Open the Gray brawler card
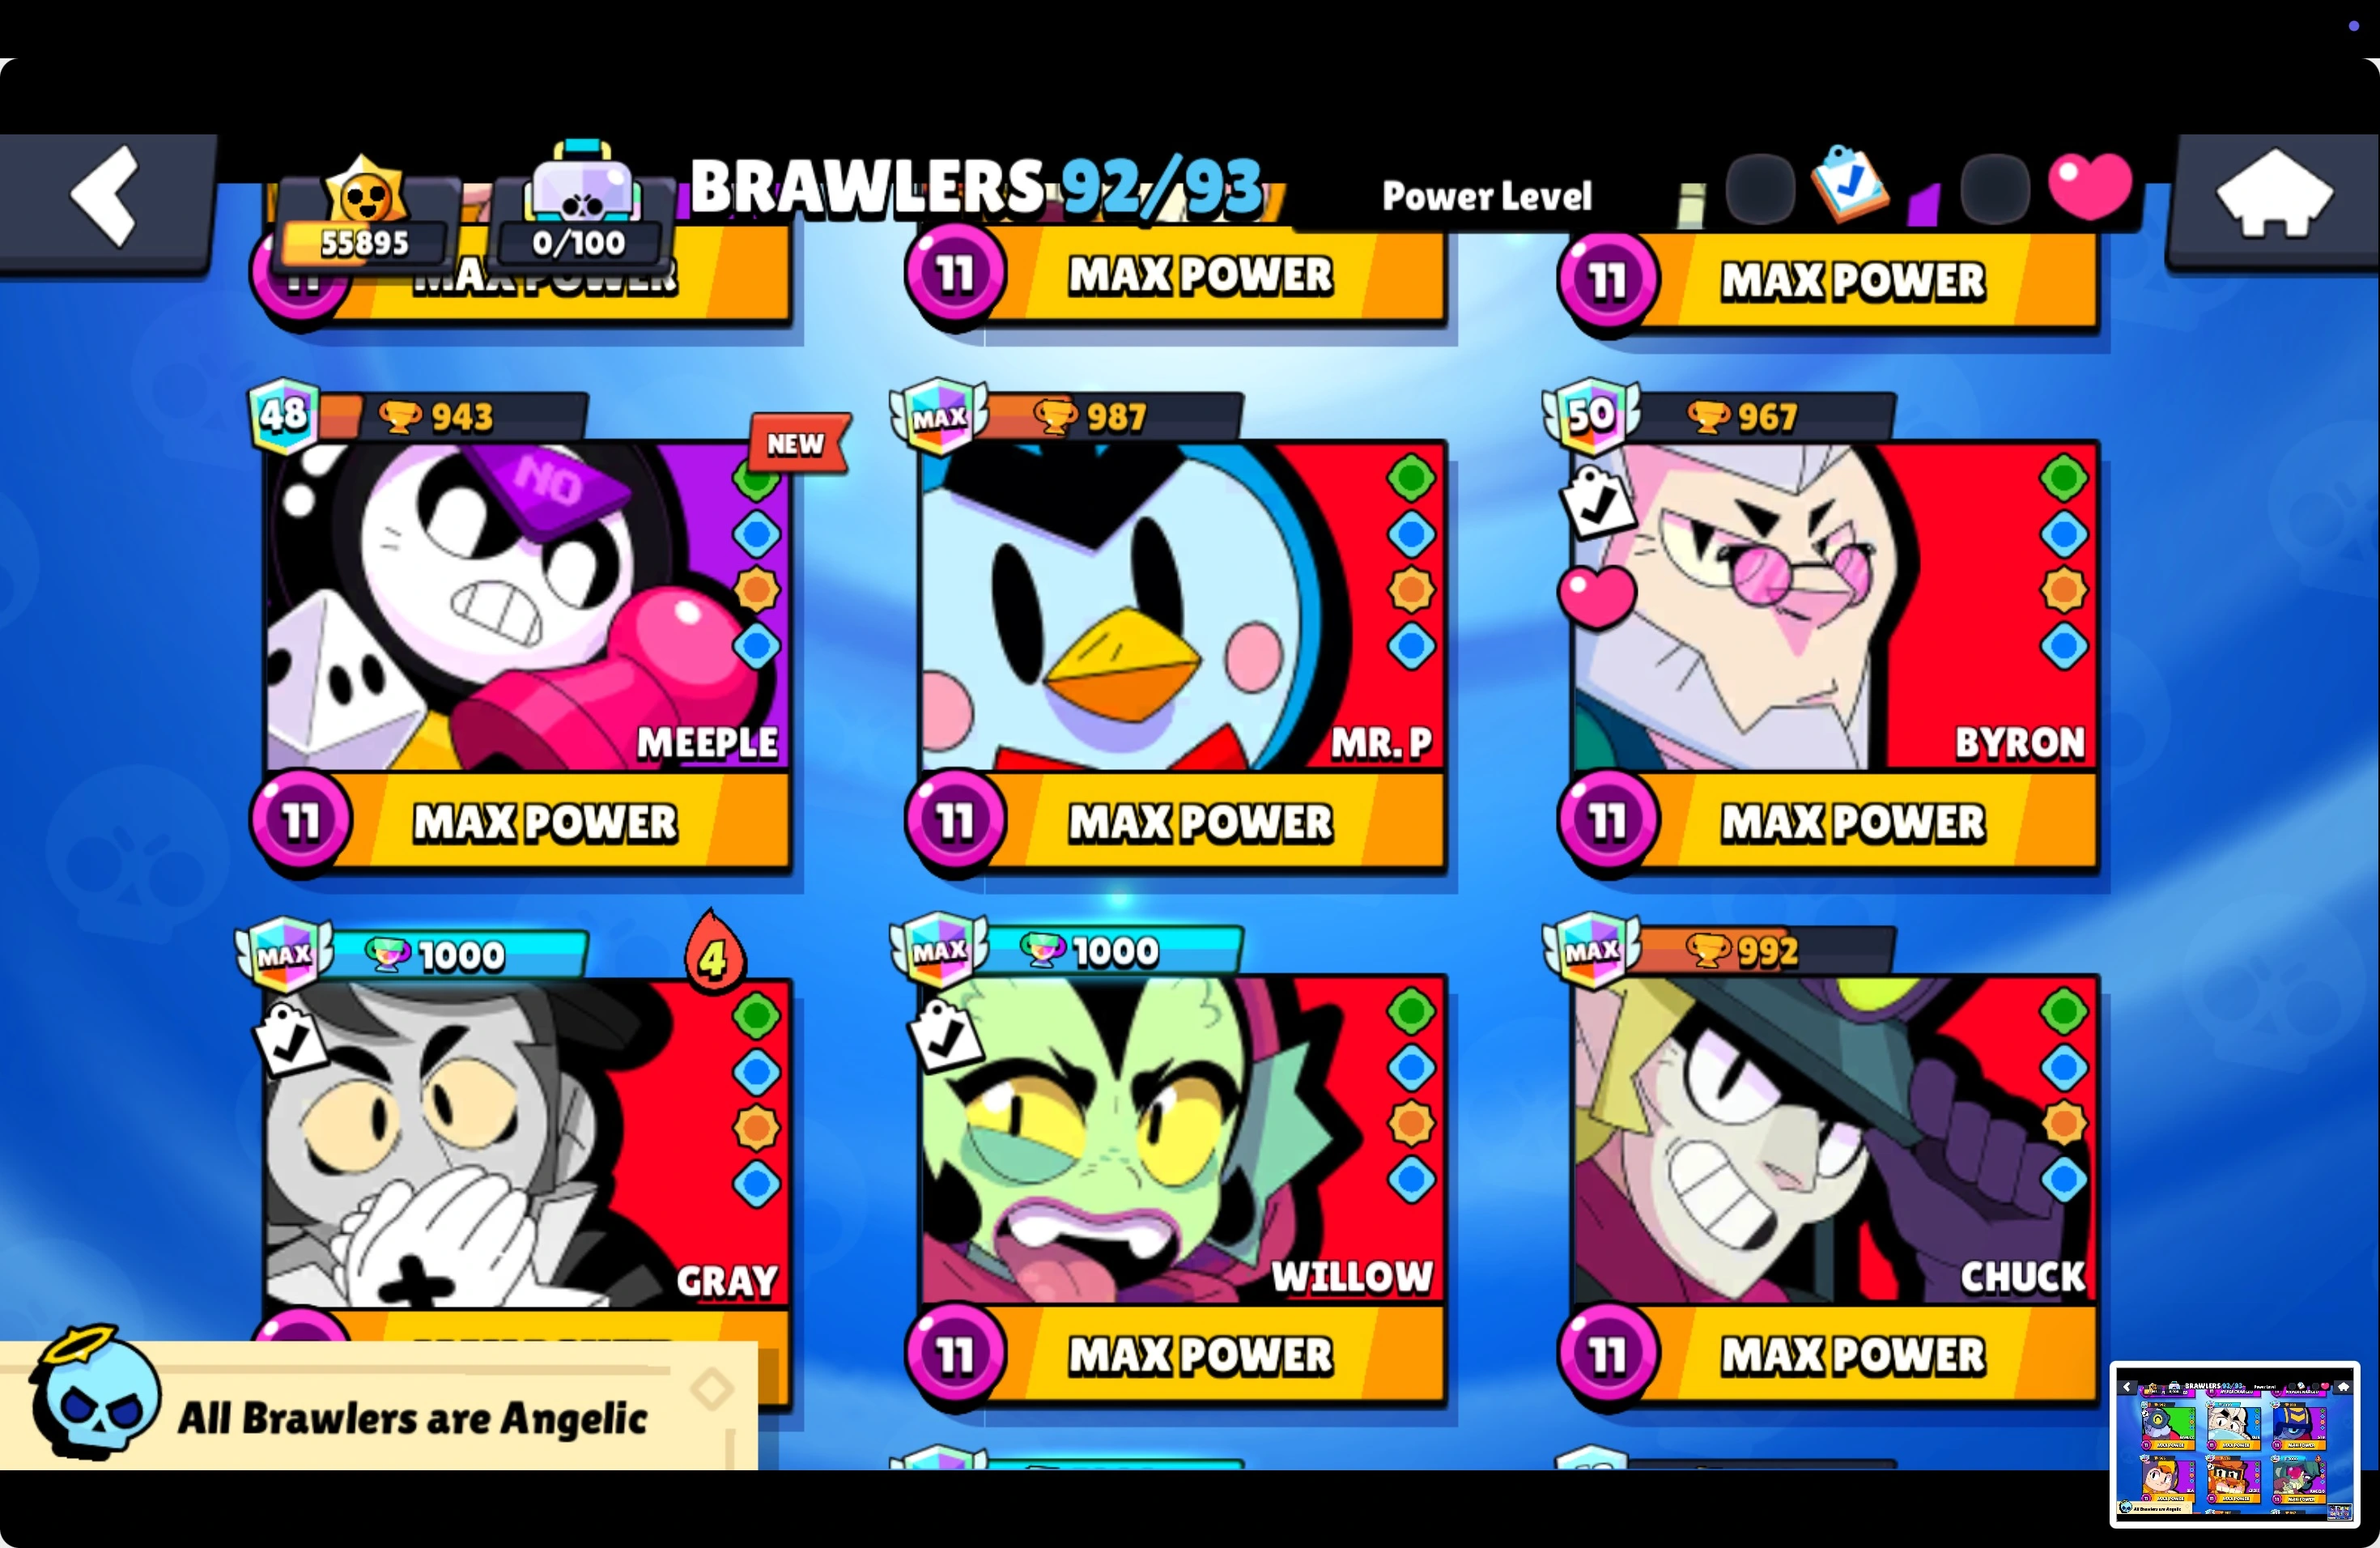This screenshot has height=1548, width=2380. click(526, 1142)
